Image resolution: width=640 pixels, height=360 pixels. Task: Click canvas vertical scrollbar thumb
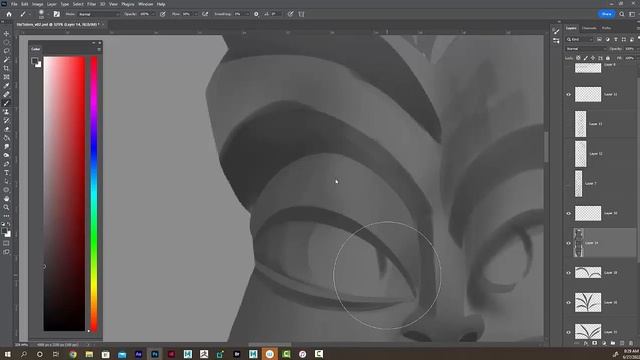coord(546,147)
